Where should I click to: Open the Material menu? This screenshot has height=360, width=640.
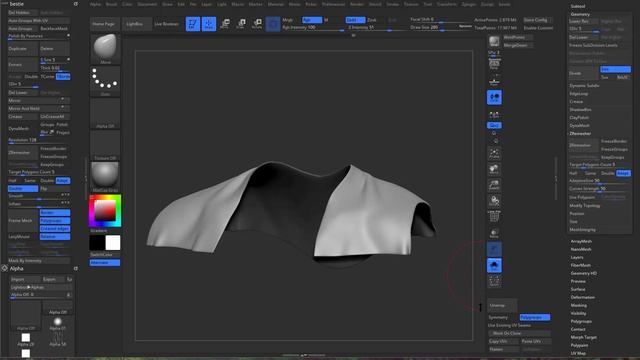pyautogui.click(x=276, y=4)
